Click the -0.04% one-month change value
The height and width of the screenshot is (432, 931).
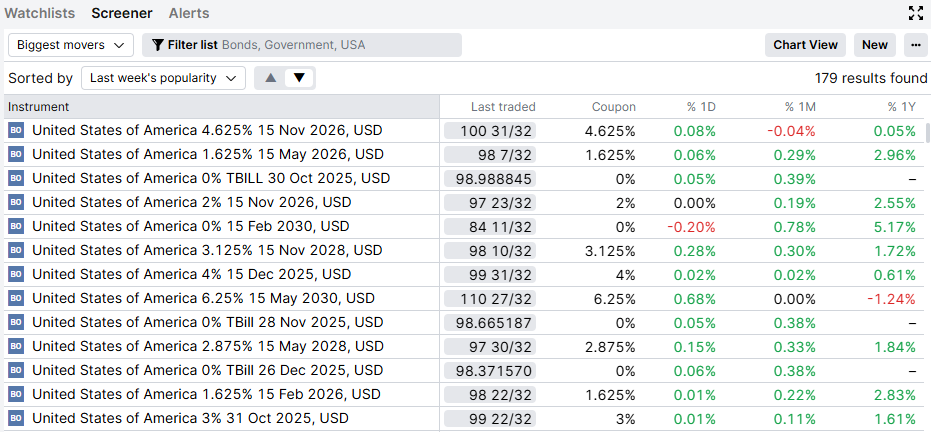pos(791,131)
